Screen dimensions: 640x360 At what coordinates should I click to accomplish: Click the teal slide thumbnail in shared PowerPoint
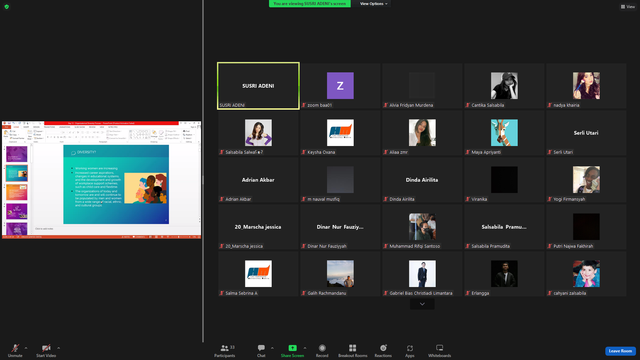pyautogui.click(x=17, y=173)
